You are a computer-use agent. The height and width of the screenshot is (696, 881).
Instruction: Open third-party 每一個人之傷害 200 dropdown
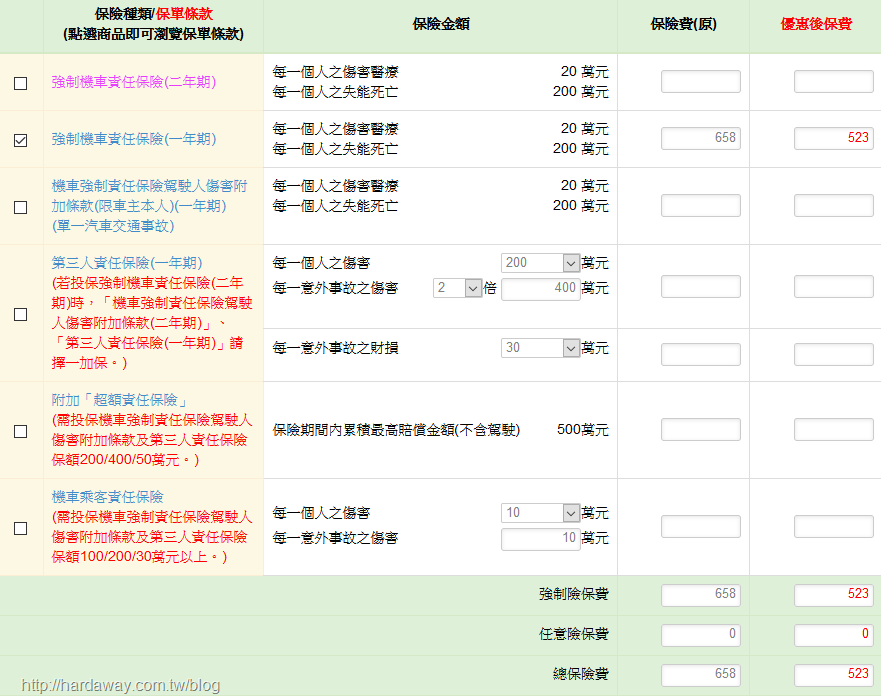[540, 262]
